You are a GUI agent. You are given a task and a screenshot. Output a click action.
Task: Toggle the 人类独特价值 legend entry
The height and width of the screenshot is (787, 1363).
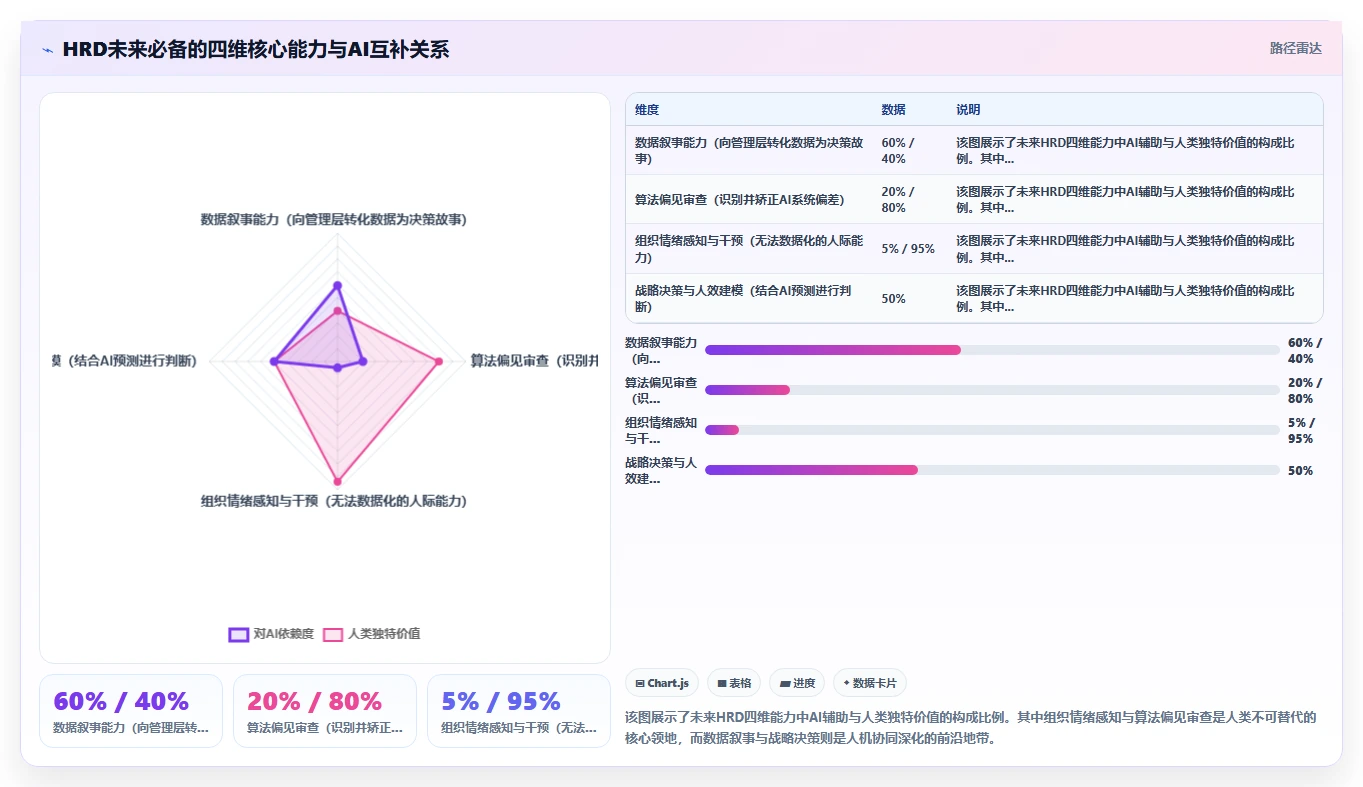tap(372, 634)
